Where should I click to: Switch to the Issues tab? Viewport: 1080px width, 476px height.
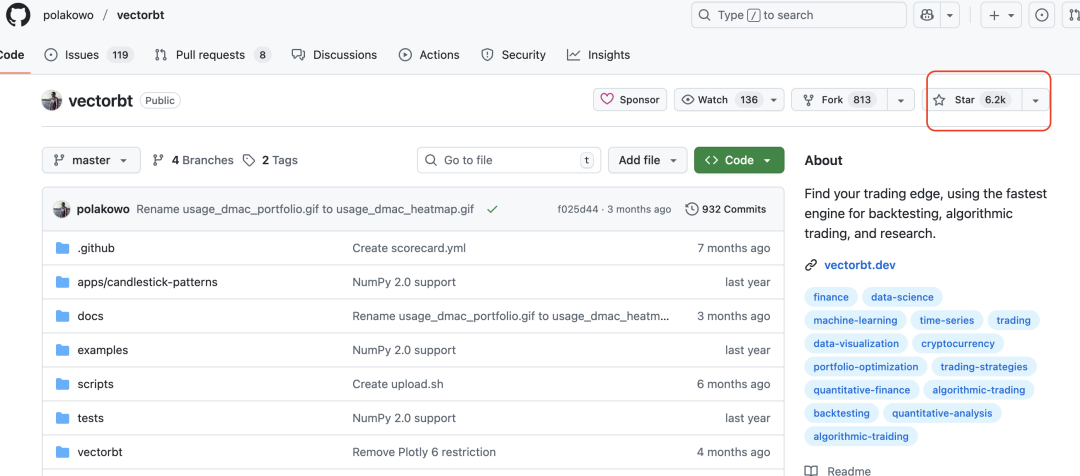coord(89,55)
